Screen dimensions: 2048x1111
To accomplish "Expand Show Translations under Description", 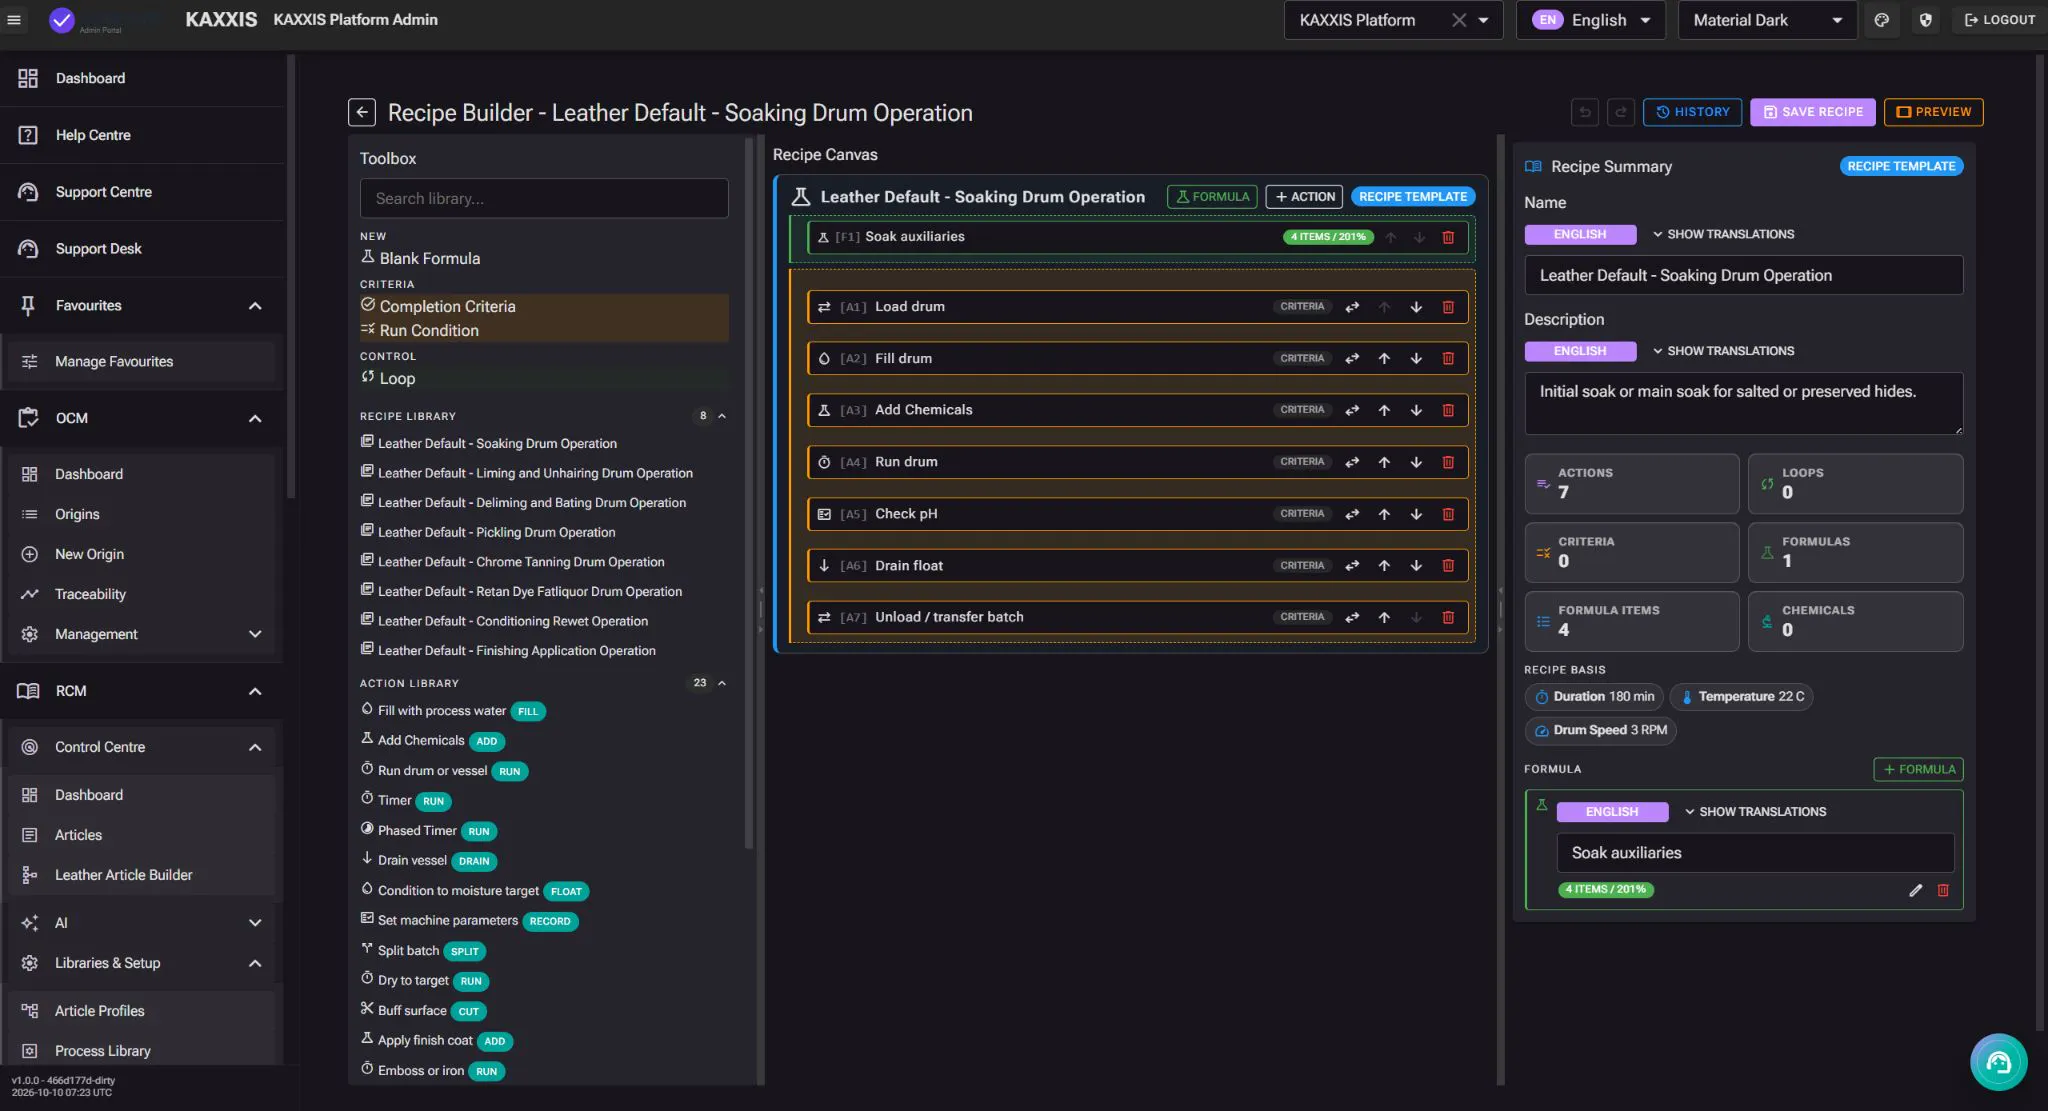I will 1723,351.
